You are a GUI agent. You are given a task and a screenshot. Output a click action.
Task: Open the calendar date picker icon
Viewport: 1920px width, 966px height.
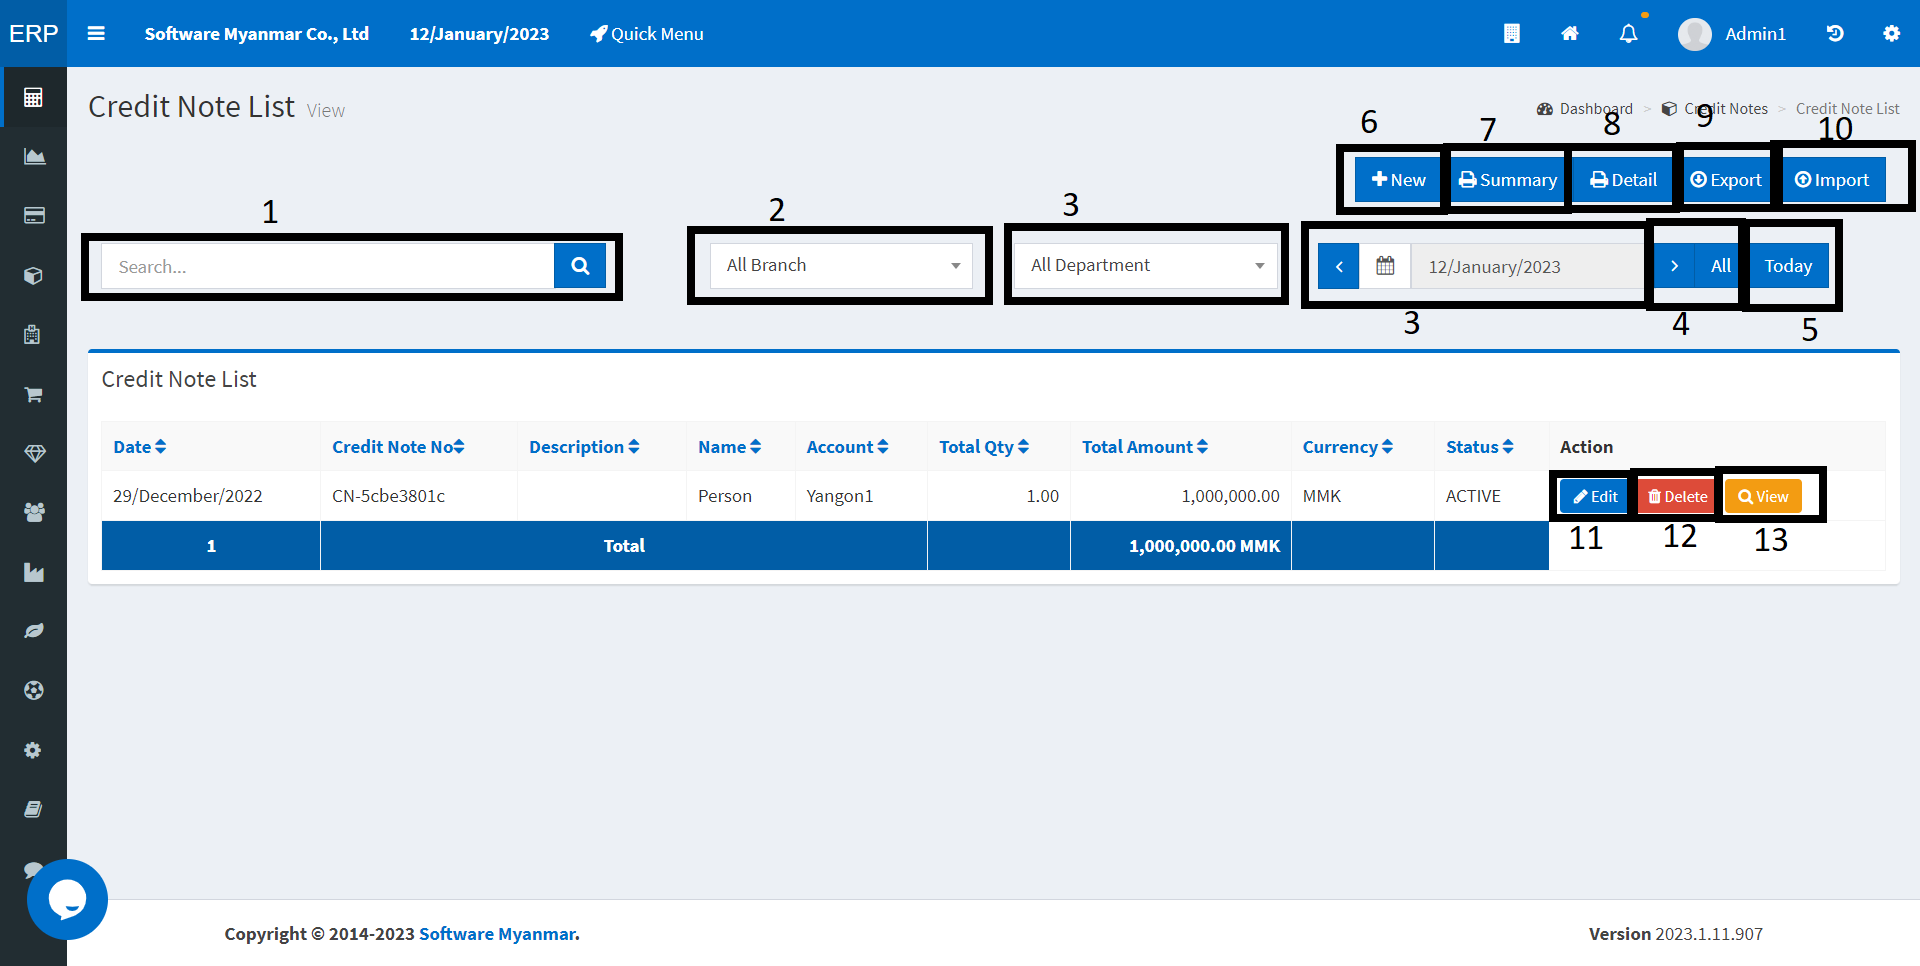point(1385,267)
